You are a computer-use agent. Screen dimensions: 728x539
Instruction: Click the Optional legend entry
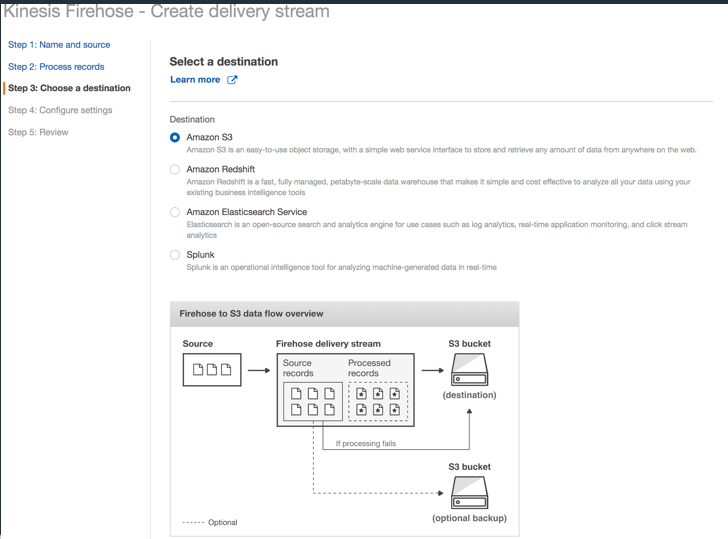pyautogui.click(x=210, y=522)
